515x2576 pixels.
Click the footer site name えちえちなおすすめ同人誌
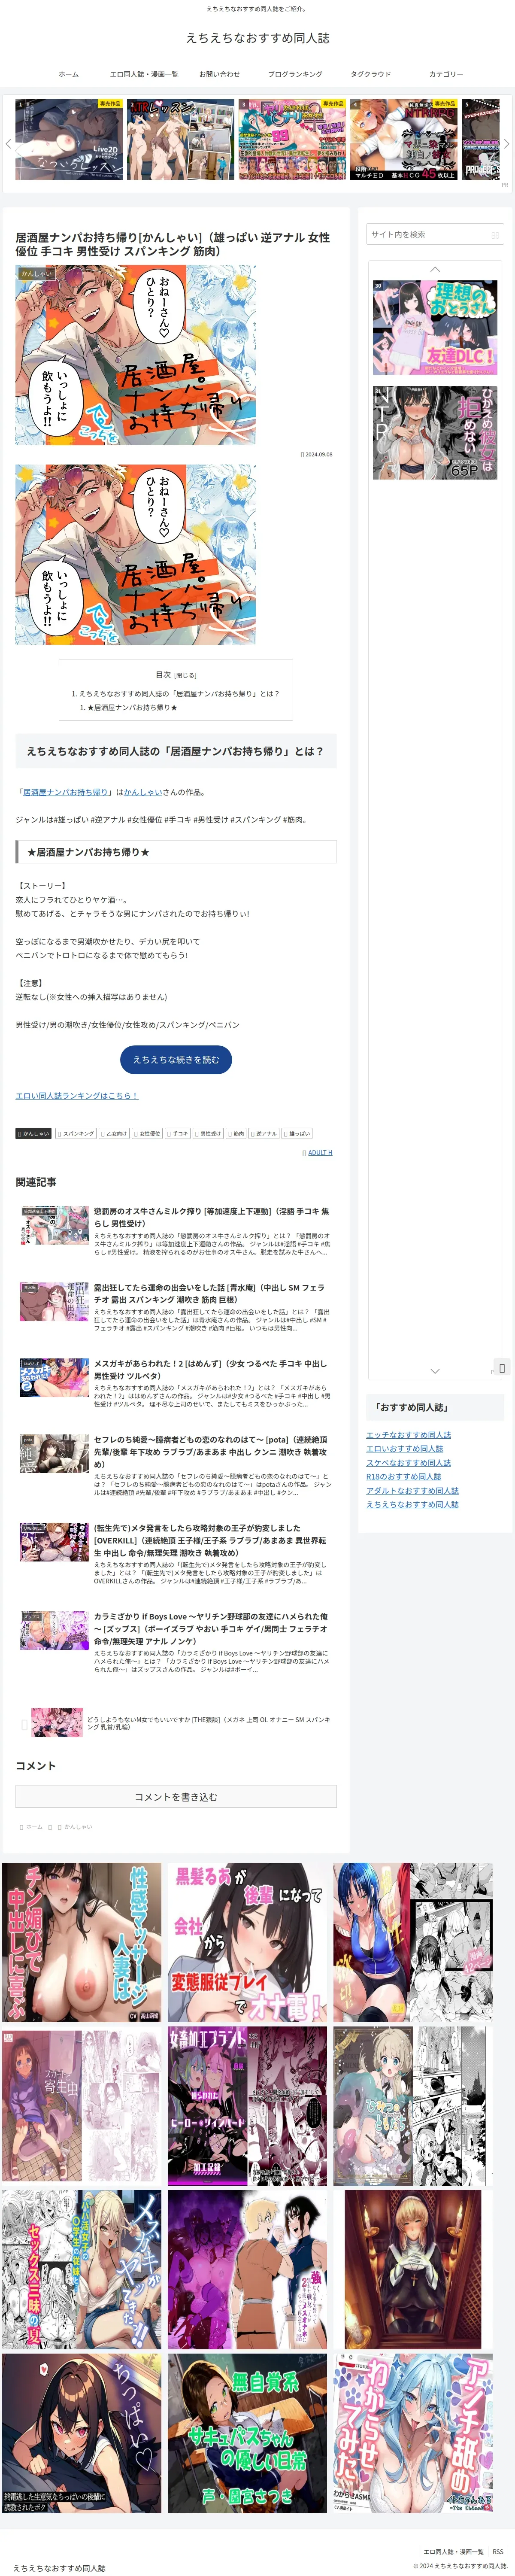click(x=59, y=2567)
